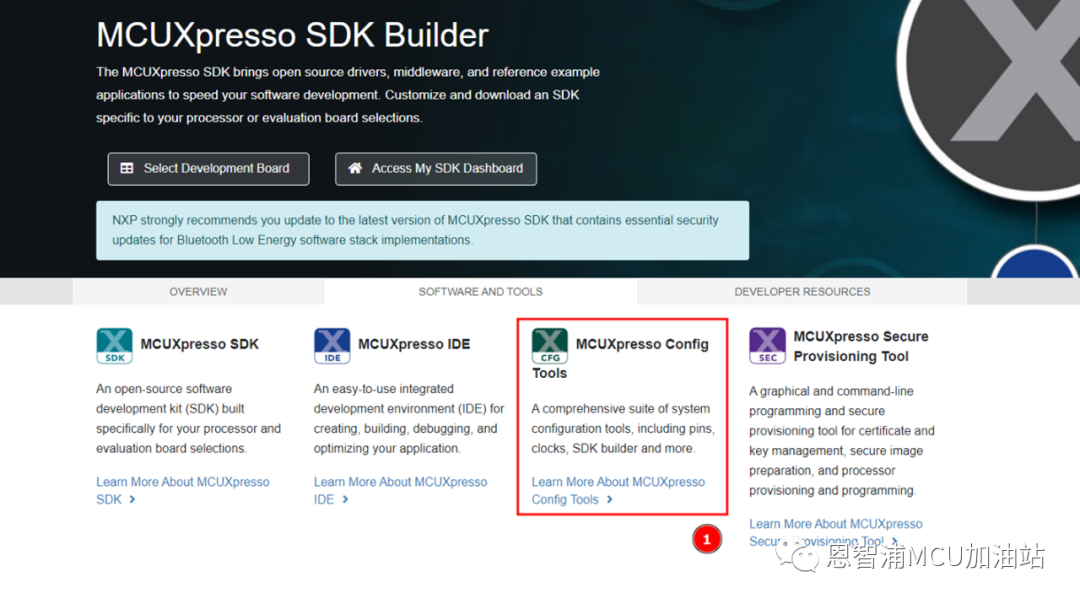Click the MCUXpresso SDK product icon
This screenshot has width=1080, height=604.
coord(114,346)
